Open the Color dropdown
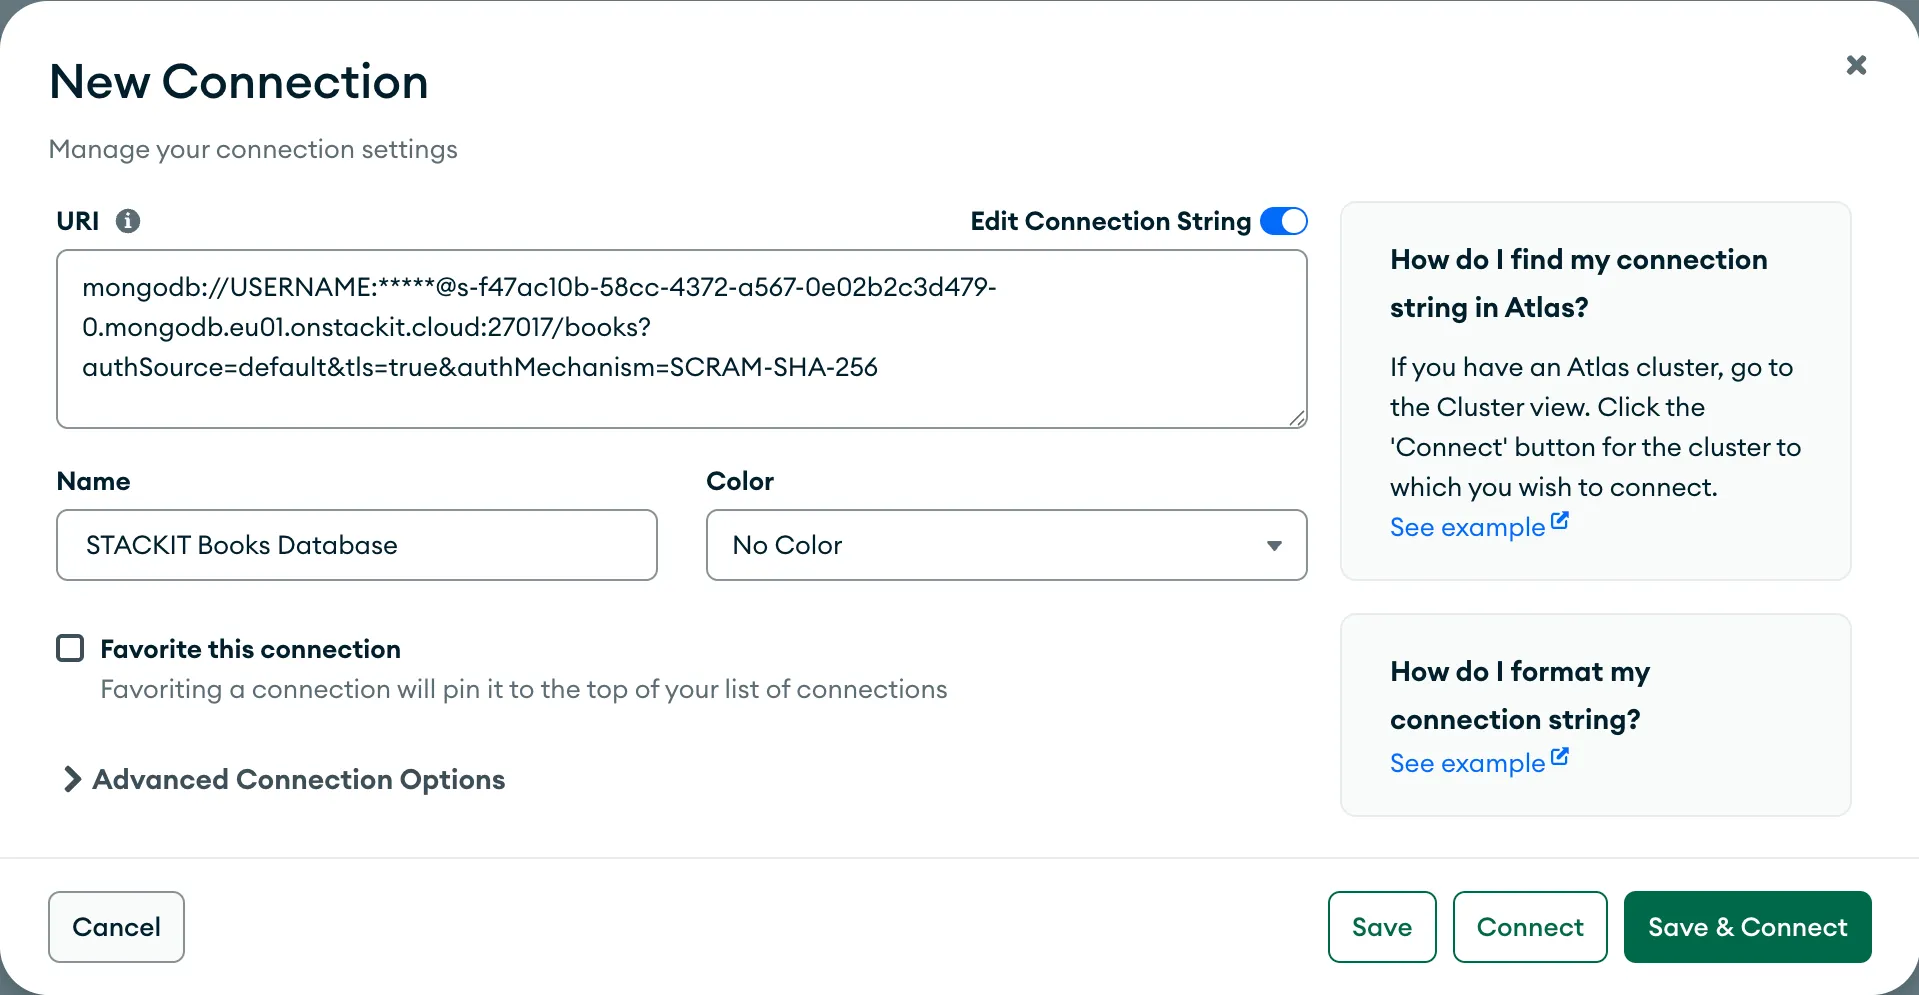The height and width of the screenshot is (995, 1919). (1006, 545)
